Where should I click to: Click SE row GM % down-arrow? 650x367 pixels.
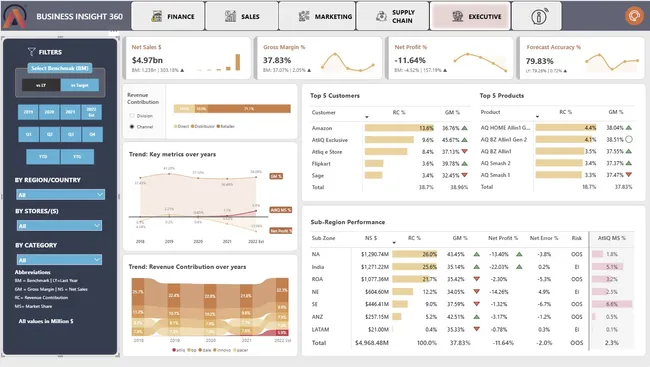(x=477, y=304)
